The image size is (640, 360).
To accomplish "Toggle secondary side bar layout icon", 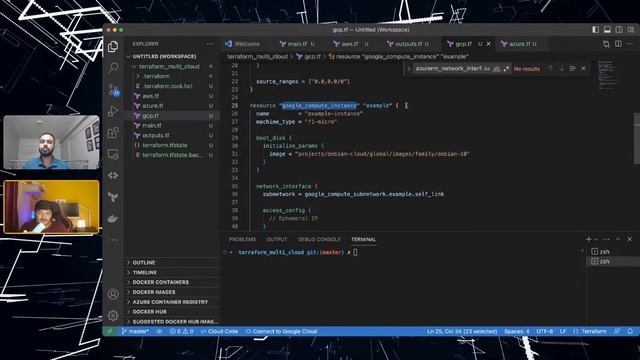I will coord(619,29).
